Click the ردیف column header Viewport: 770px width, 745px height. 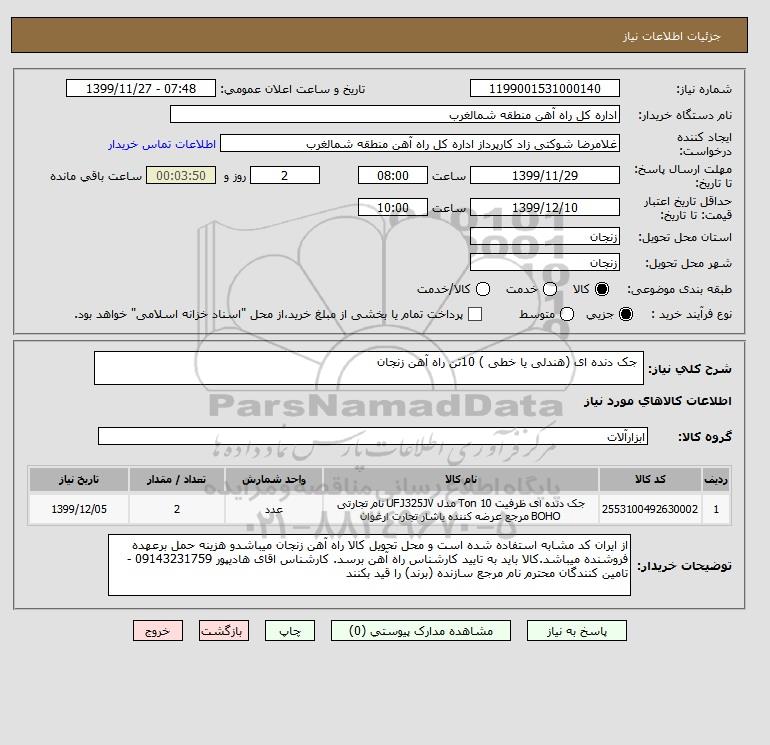(x=716, y=480)
